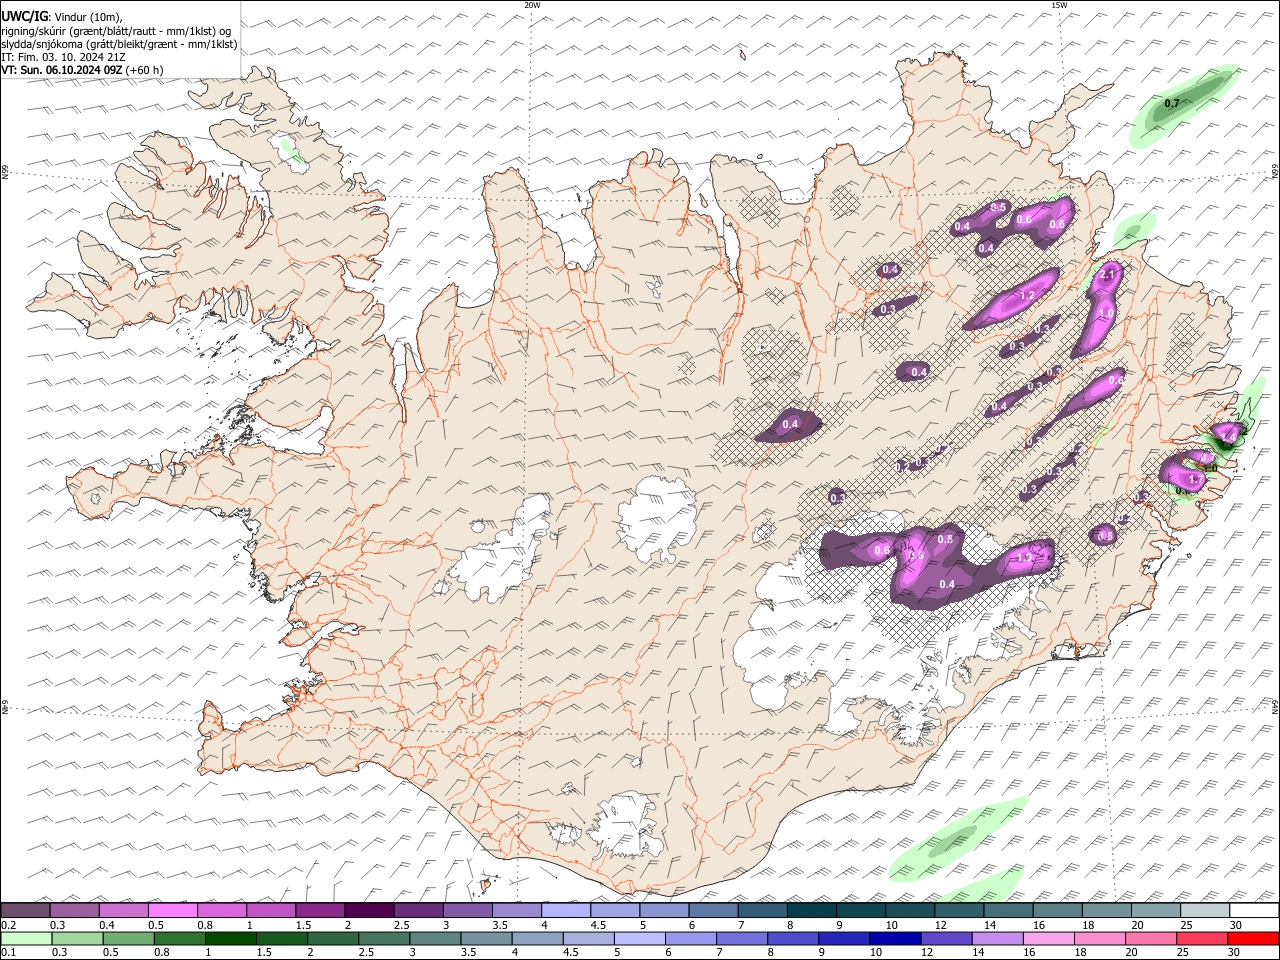Viewport: 1280px width, 960px height.
Task: Select the 'rigning/skúrir (grænt/blátt/rautt' header line
Action: [116, 31]
